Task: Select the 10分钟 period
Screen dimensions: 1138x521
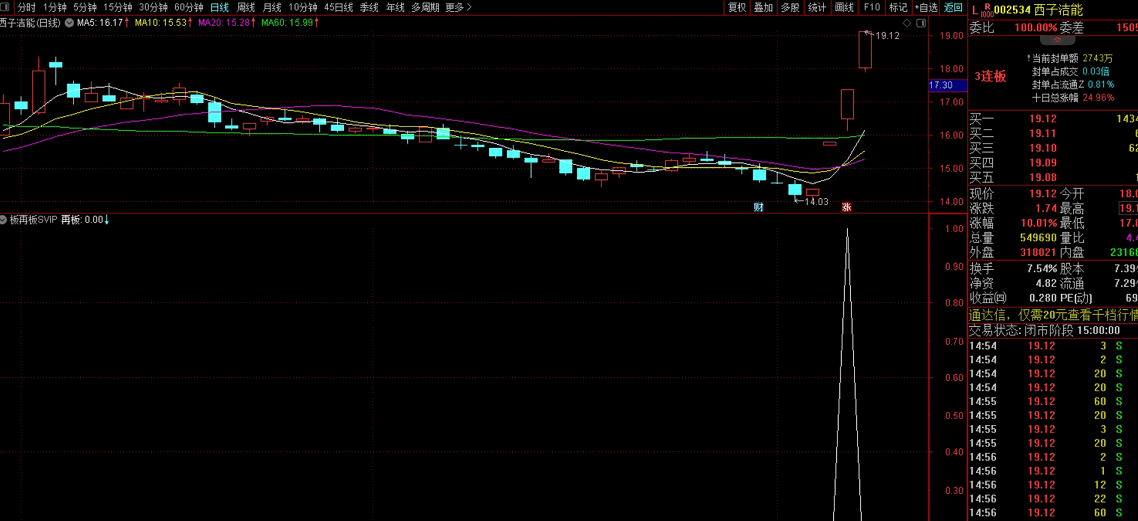Action: (x=303, y=7)
